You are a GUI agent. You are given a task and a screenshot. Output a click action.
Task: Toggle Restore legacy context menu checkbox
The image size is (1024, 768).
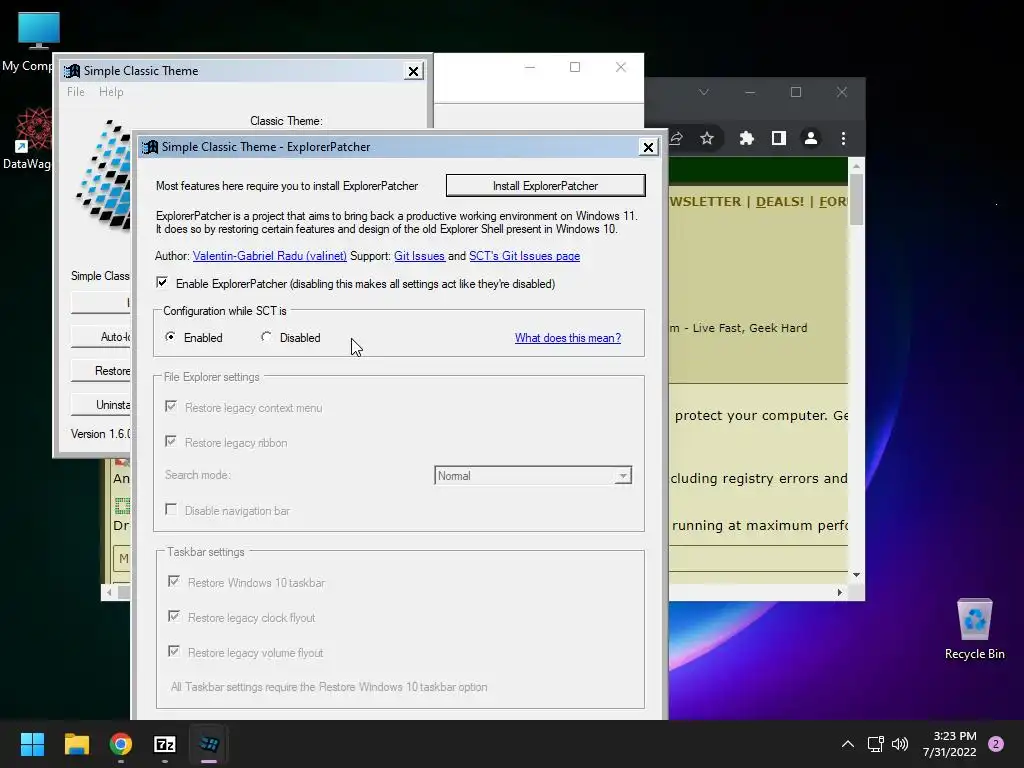pyautogui.click(x=171, y=407)
